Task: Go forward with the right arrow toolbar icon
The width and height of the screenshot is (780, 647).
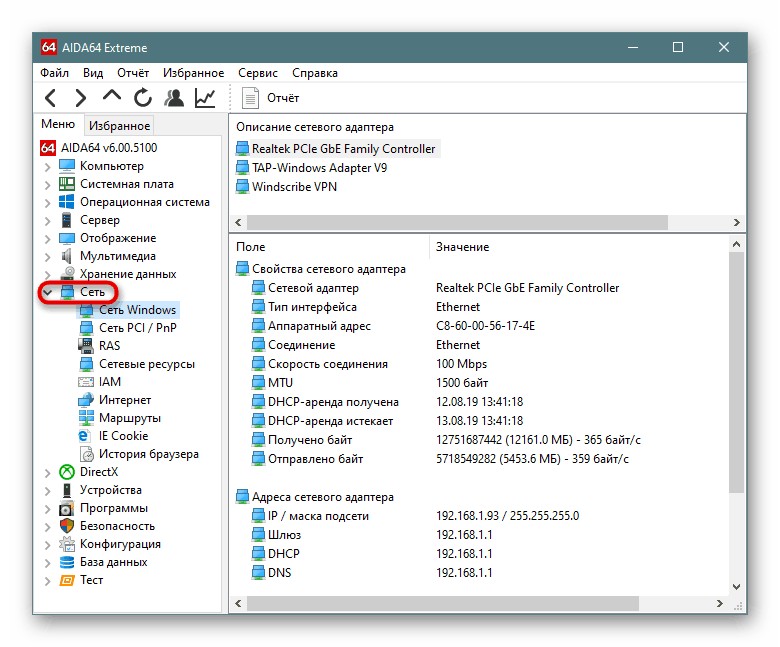Action: 81,98
